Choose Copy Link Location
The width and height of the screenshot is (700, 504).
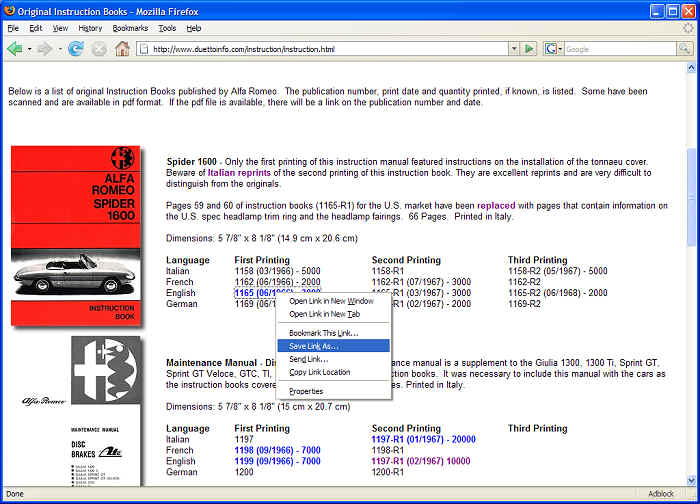click(333, 372)
